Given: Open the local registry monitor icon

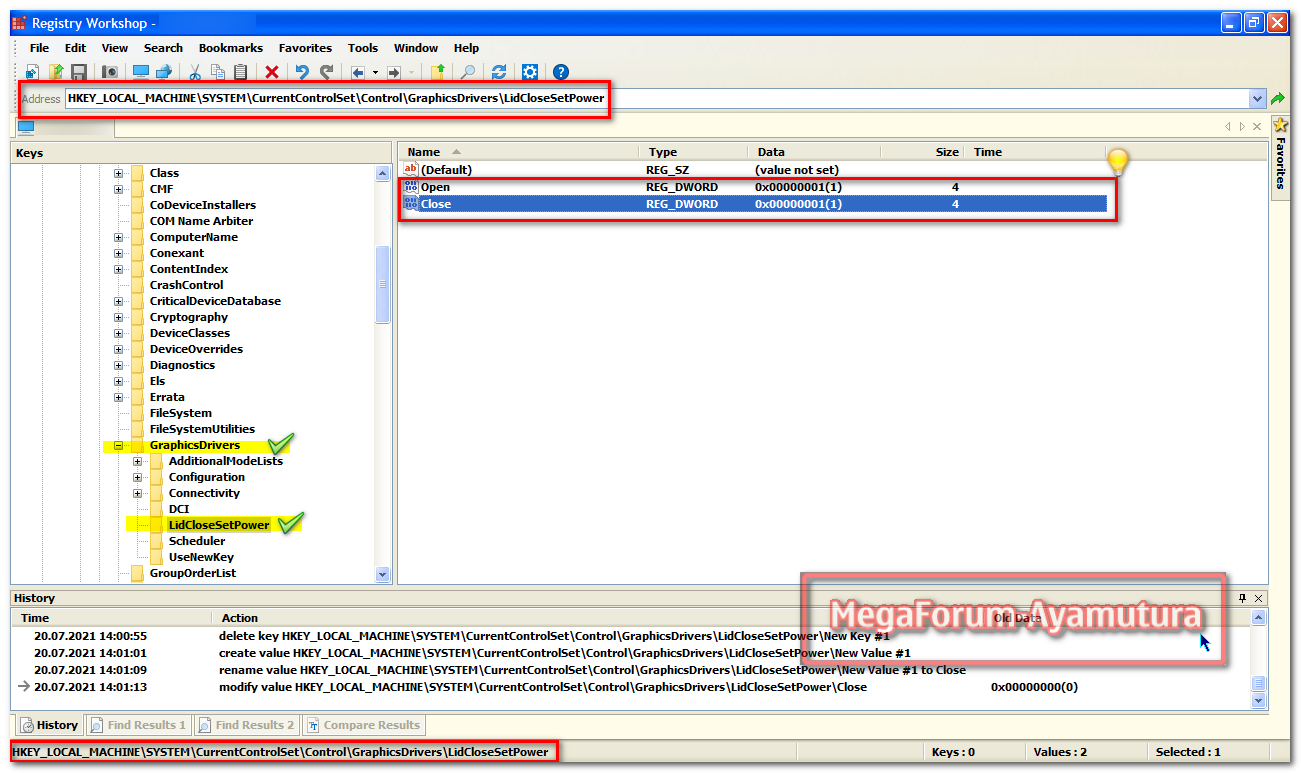Looking at the screenshot, I should (x=141, y=72).
